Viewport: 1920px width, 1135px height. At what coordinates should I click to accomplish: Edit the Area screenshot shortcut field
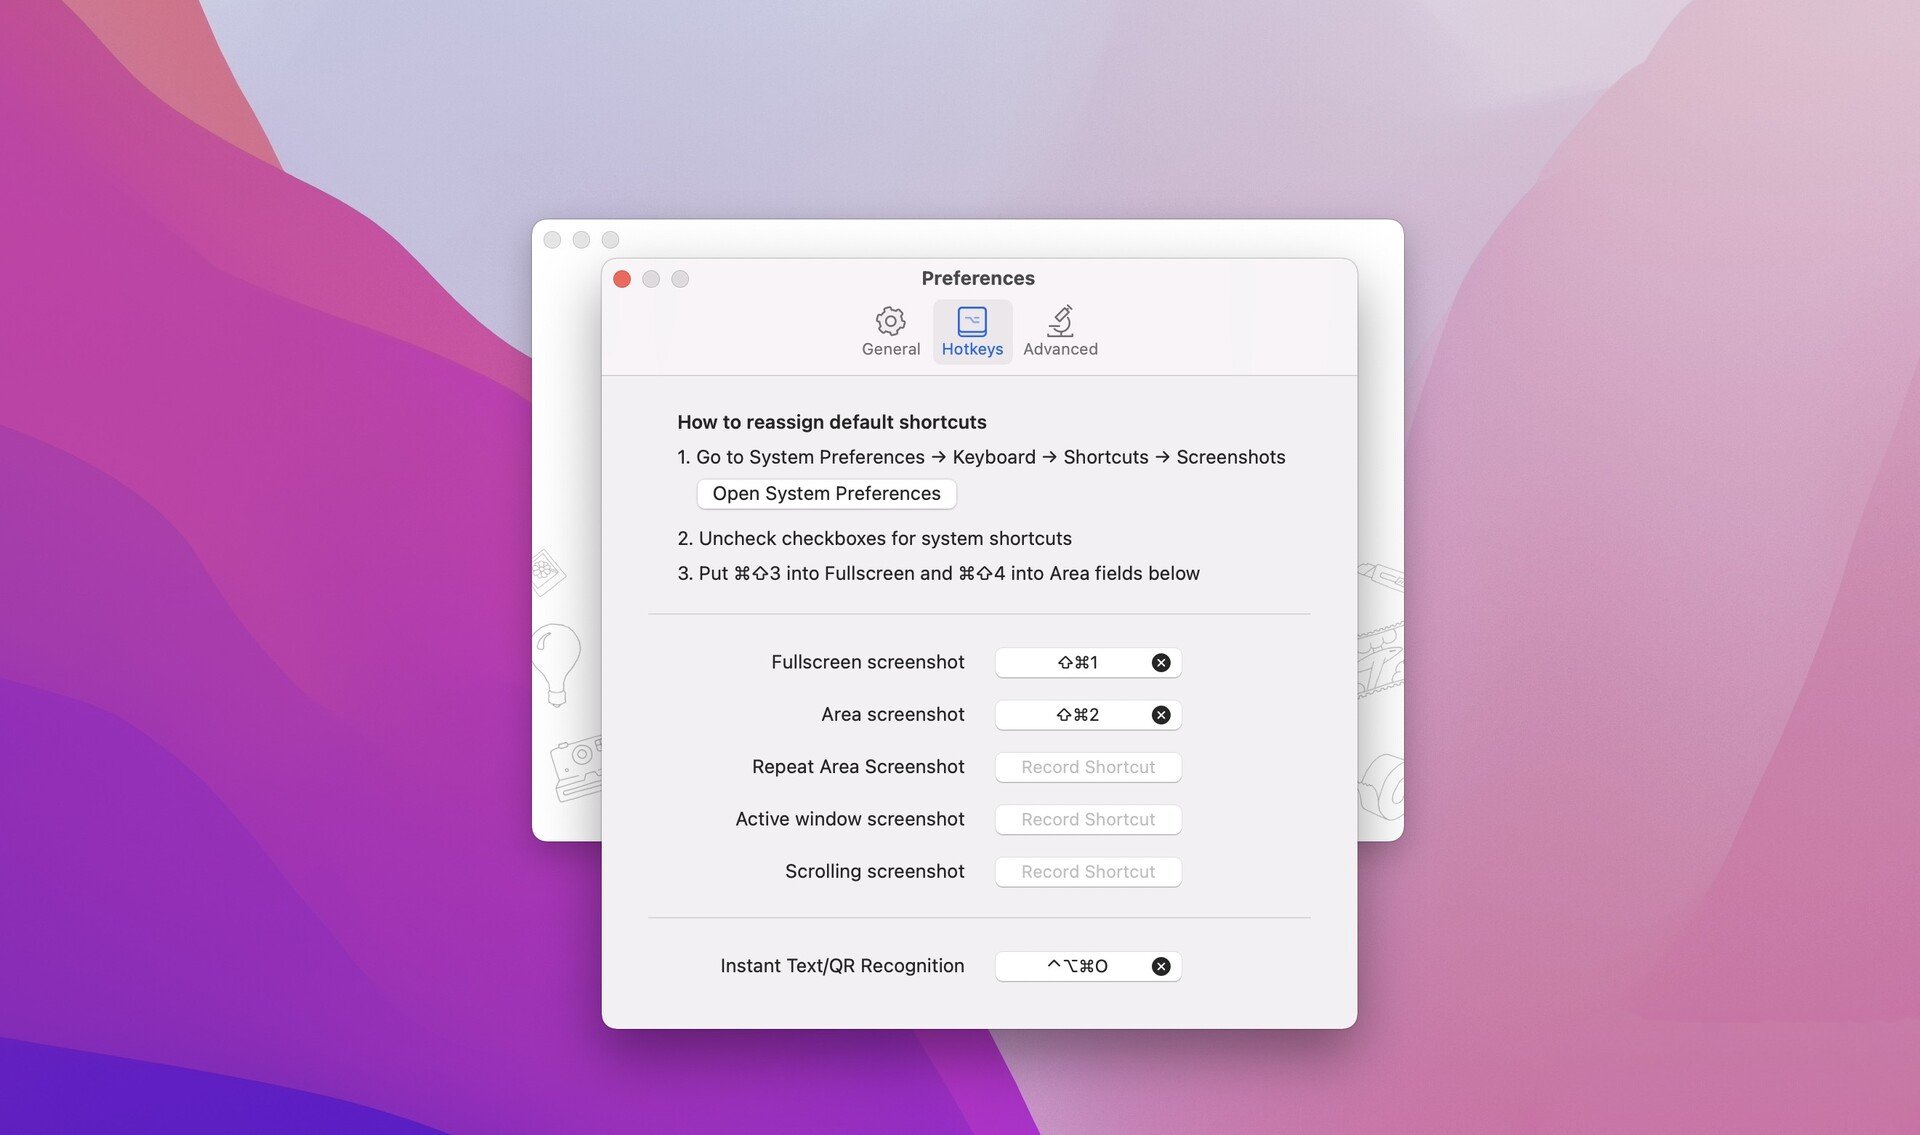[1088, 715]
